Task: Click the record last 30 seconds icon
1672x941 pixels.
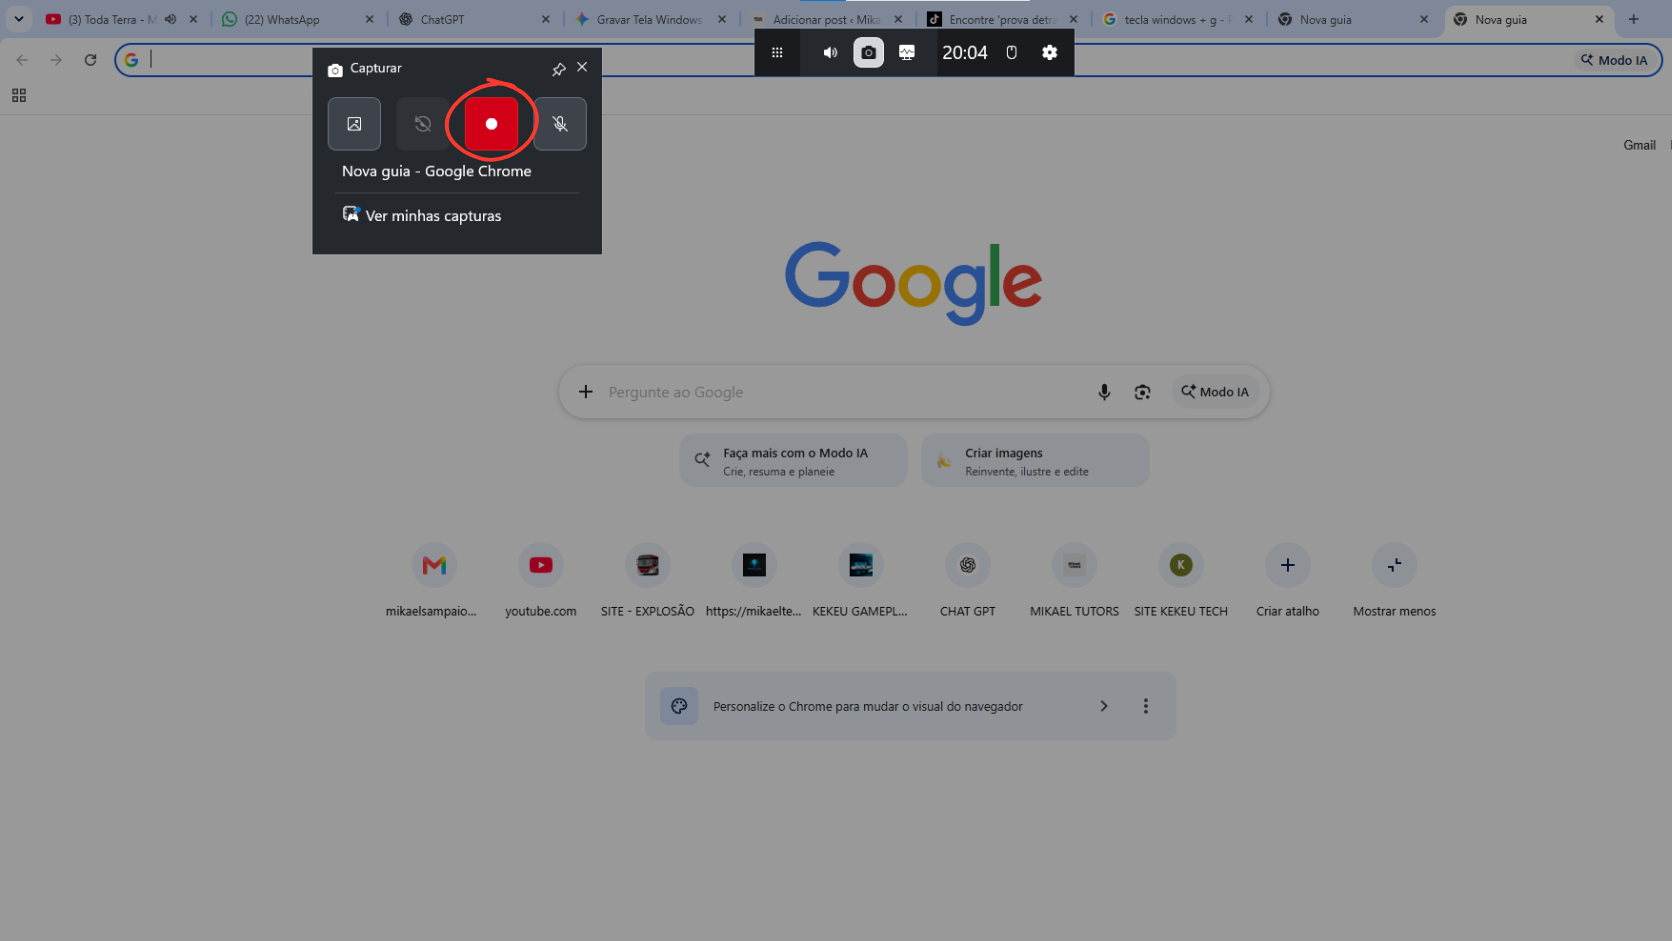Action: (423, 124)
